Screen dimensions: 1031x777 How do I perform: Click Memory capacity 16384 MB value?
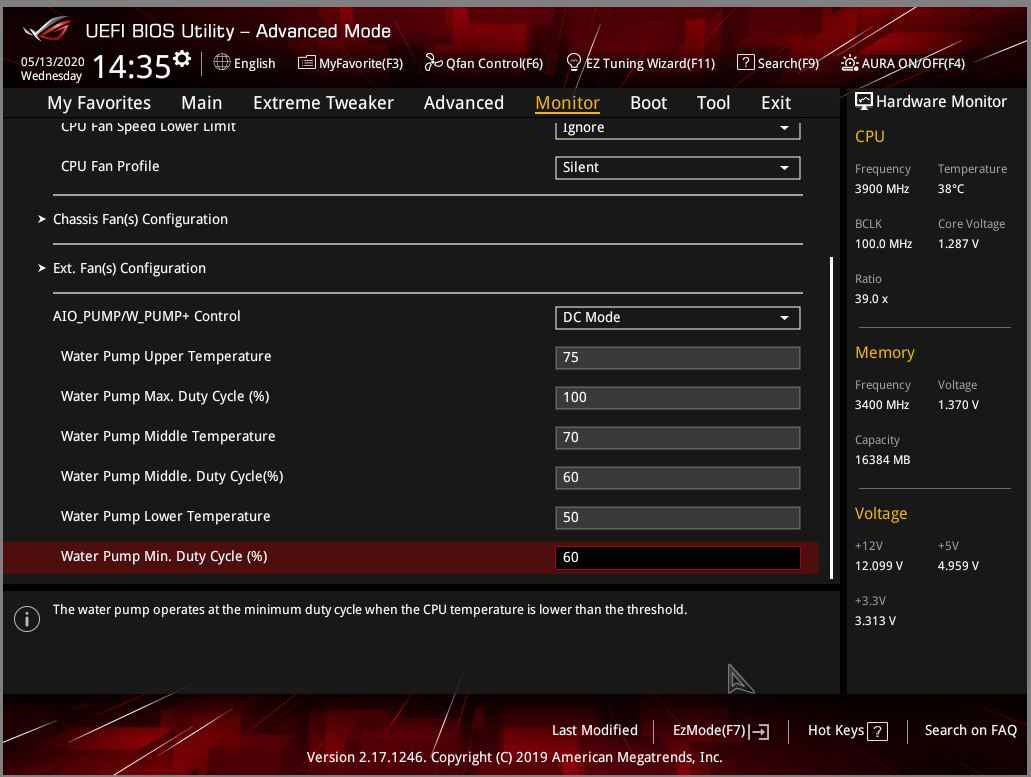pos(882,460)
